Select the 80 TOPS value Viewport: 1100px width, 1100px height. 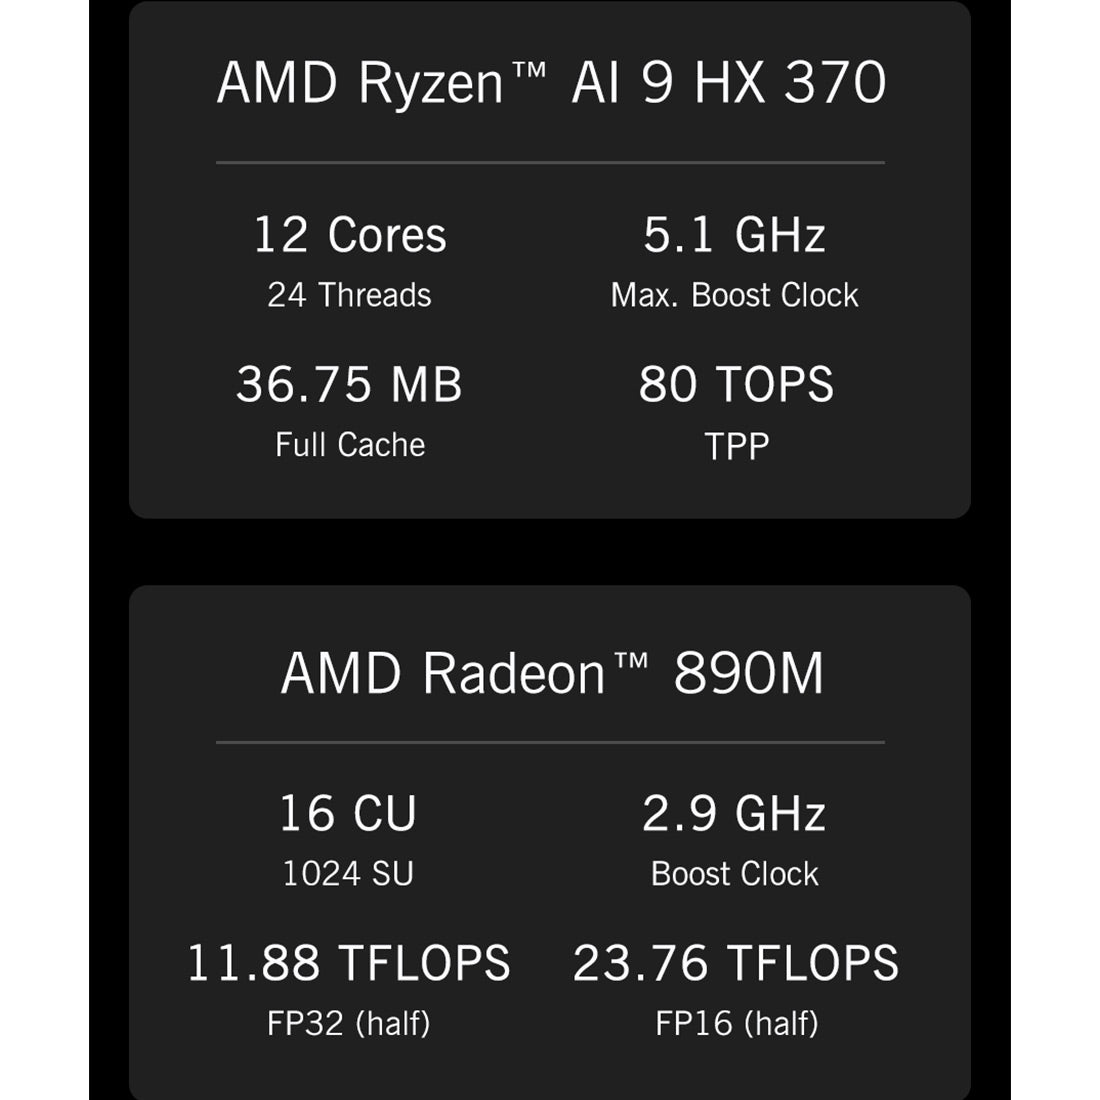click(736, 385)
